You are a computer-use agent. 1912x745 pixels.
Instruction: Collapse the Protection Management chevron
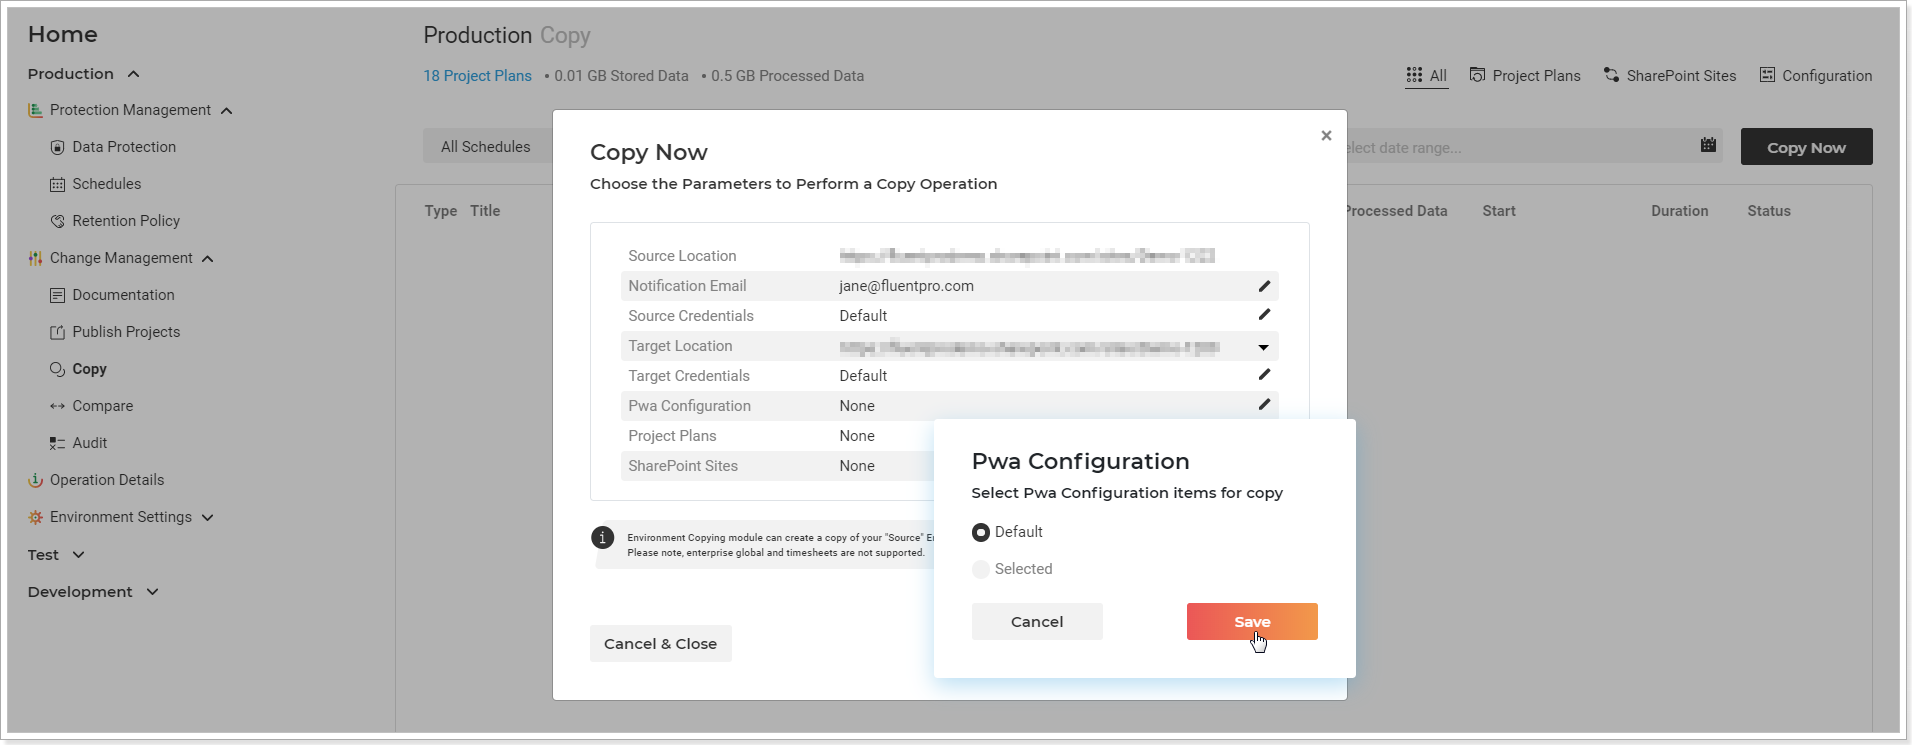tap(226, 111)
